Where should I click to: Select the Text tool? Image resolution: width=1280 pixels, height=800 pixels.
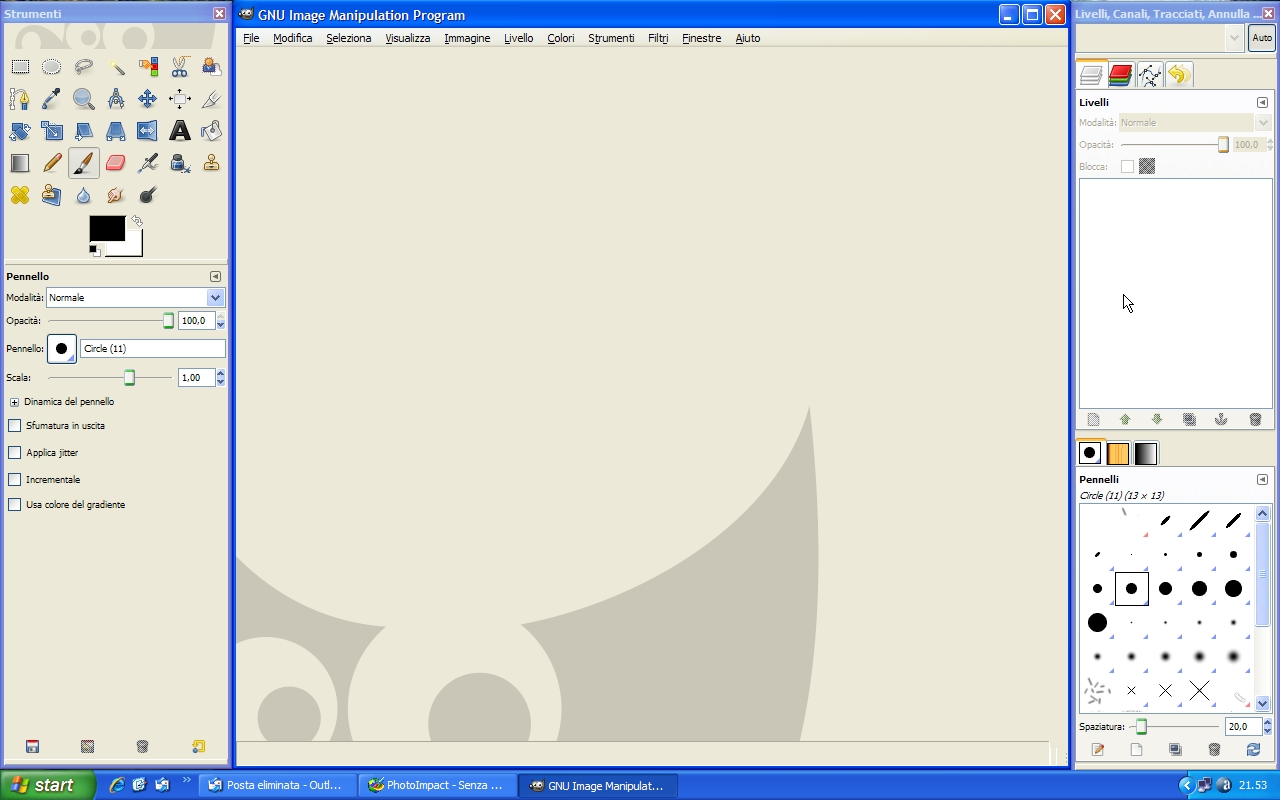point(180,131)
